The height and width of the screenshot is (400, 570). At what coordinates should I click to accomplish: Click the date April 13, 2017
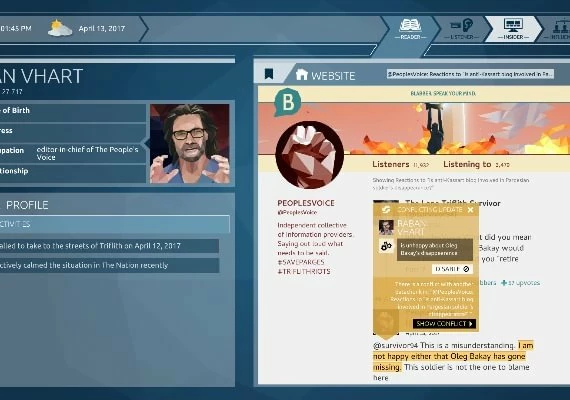coord(102,28)
